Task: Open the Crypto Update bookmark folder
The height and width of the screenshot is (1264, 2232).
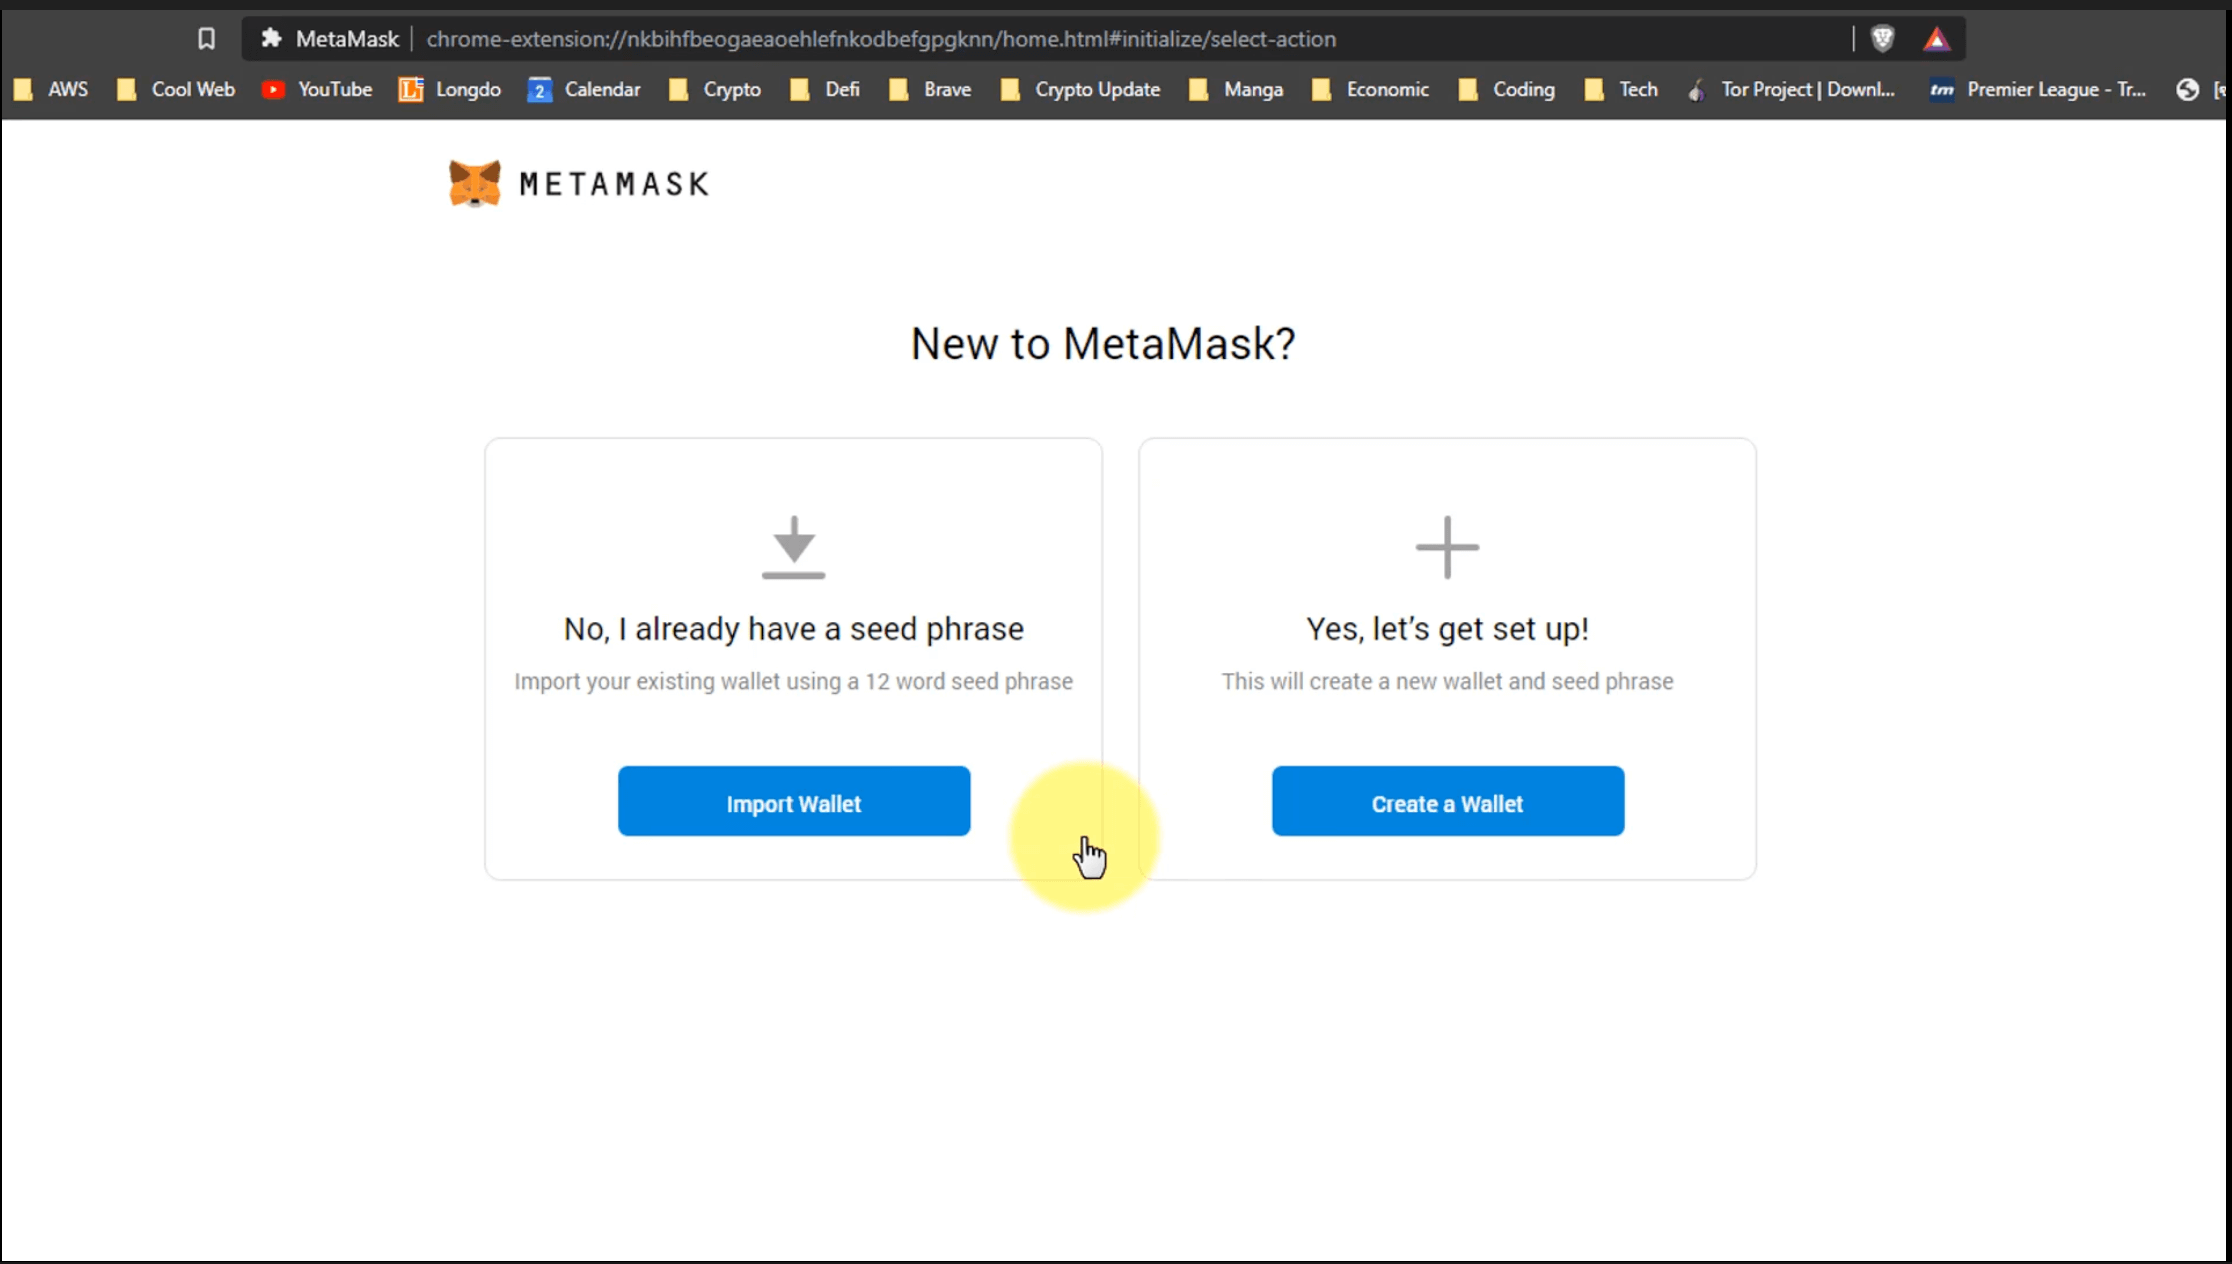Action: click(x=1080, y=90)
